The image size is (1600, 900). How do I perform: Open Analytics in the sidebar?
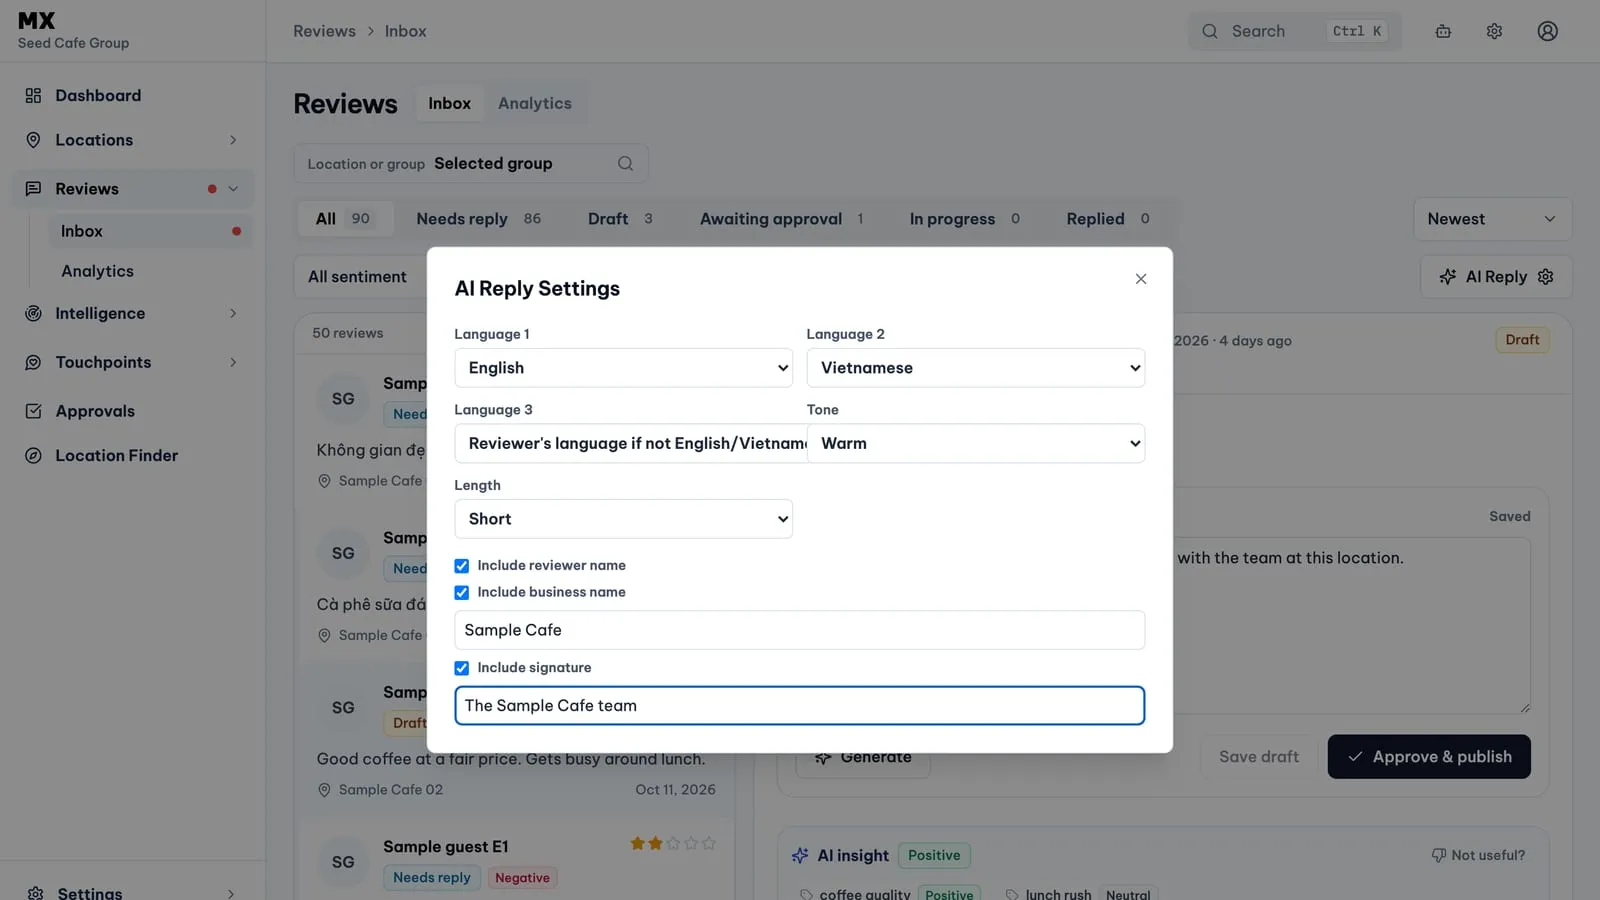[97, 272]
